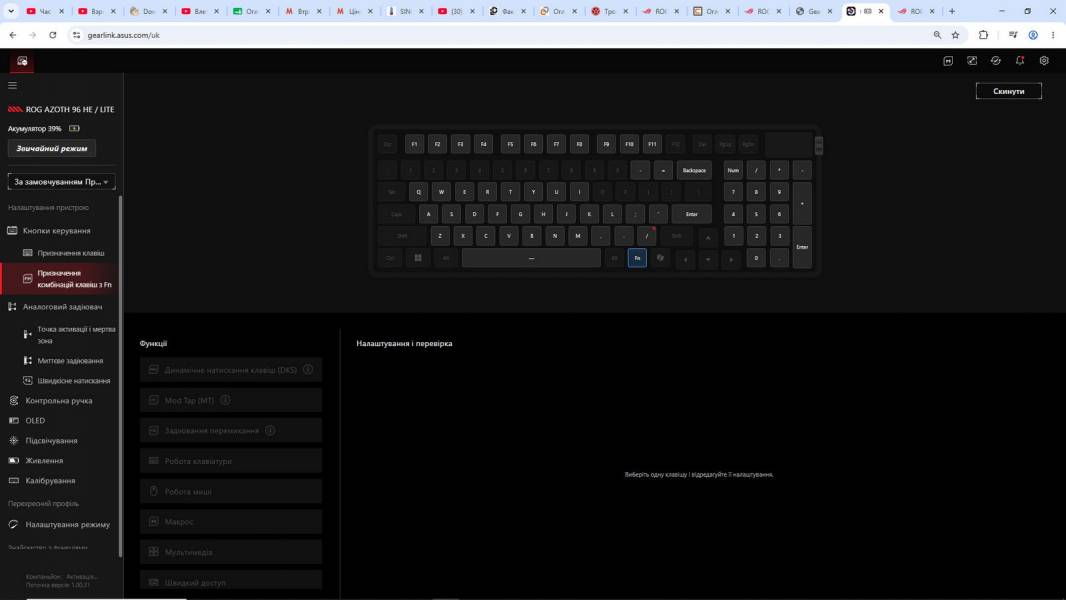Open the notifications bell icon
Image resolution: width=1066 pixels, height=600 pixels.
coord(1020,60)
